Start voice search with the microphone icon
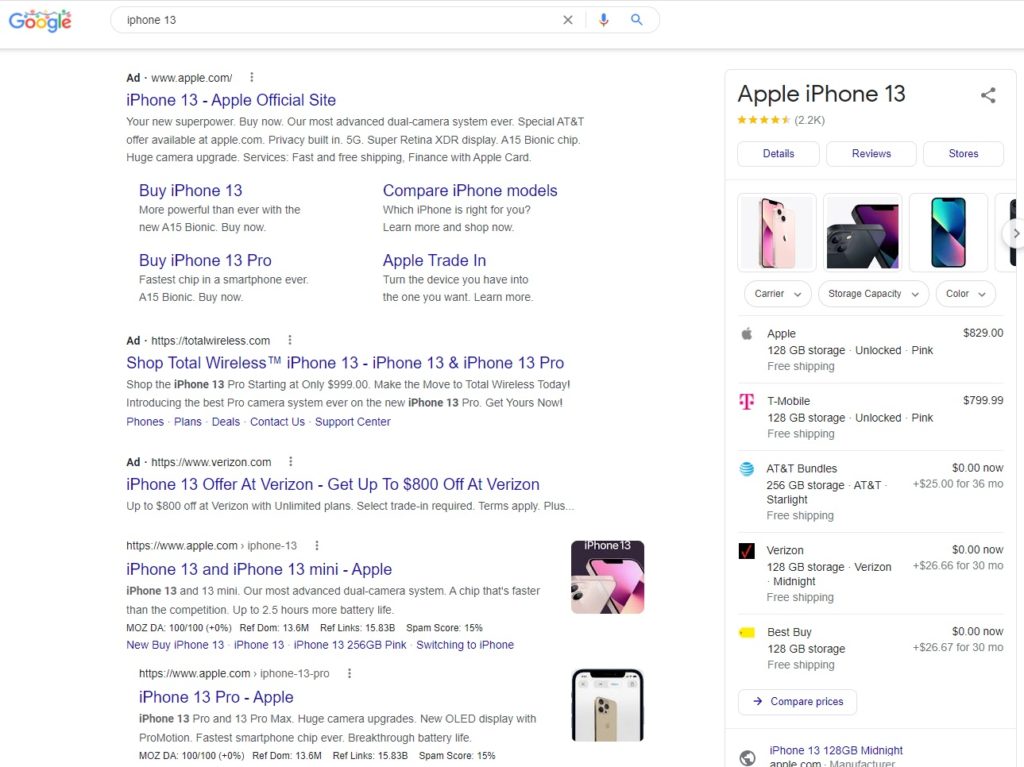Viewport: 1024px width, 767px height. [603, 20]
